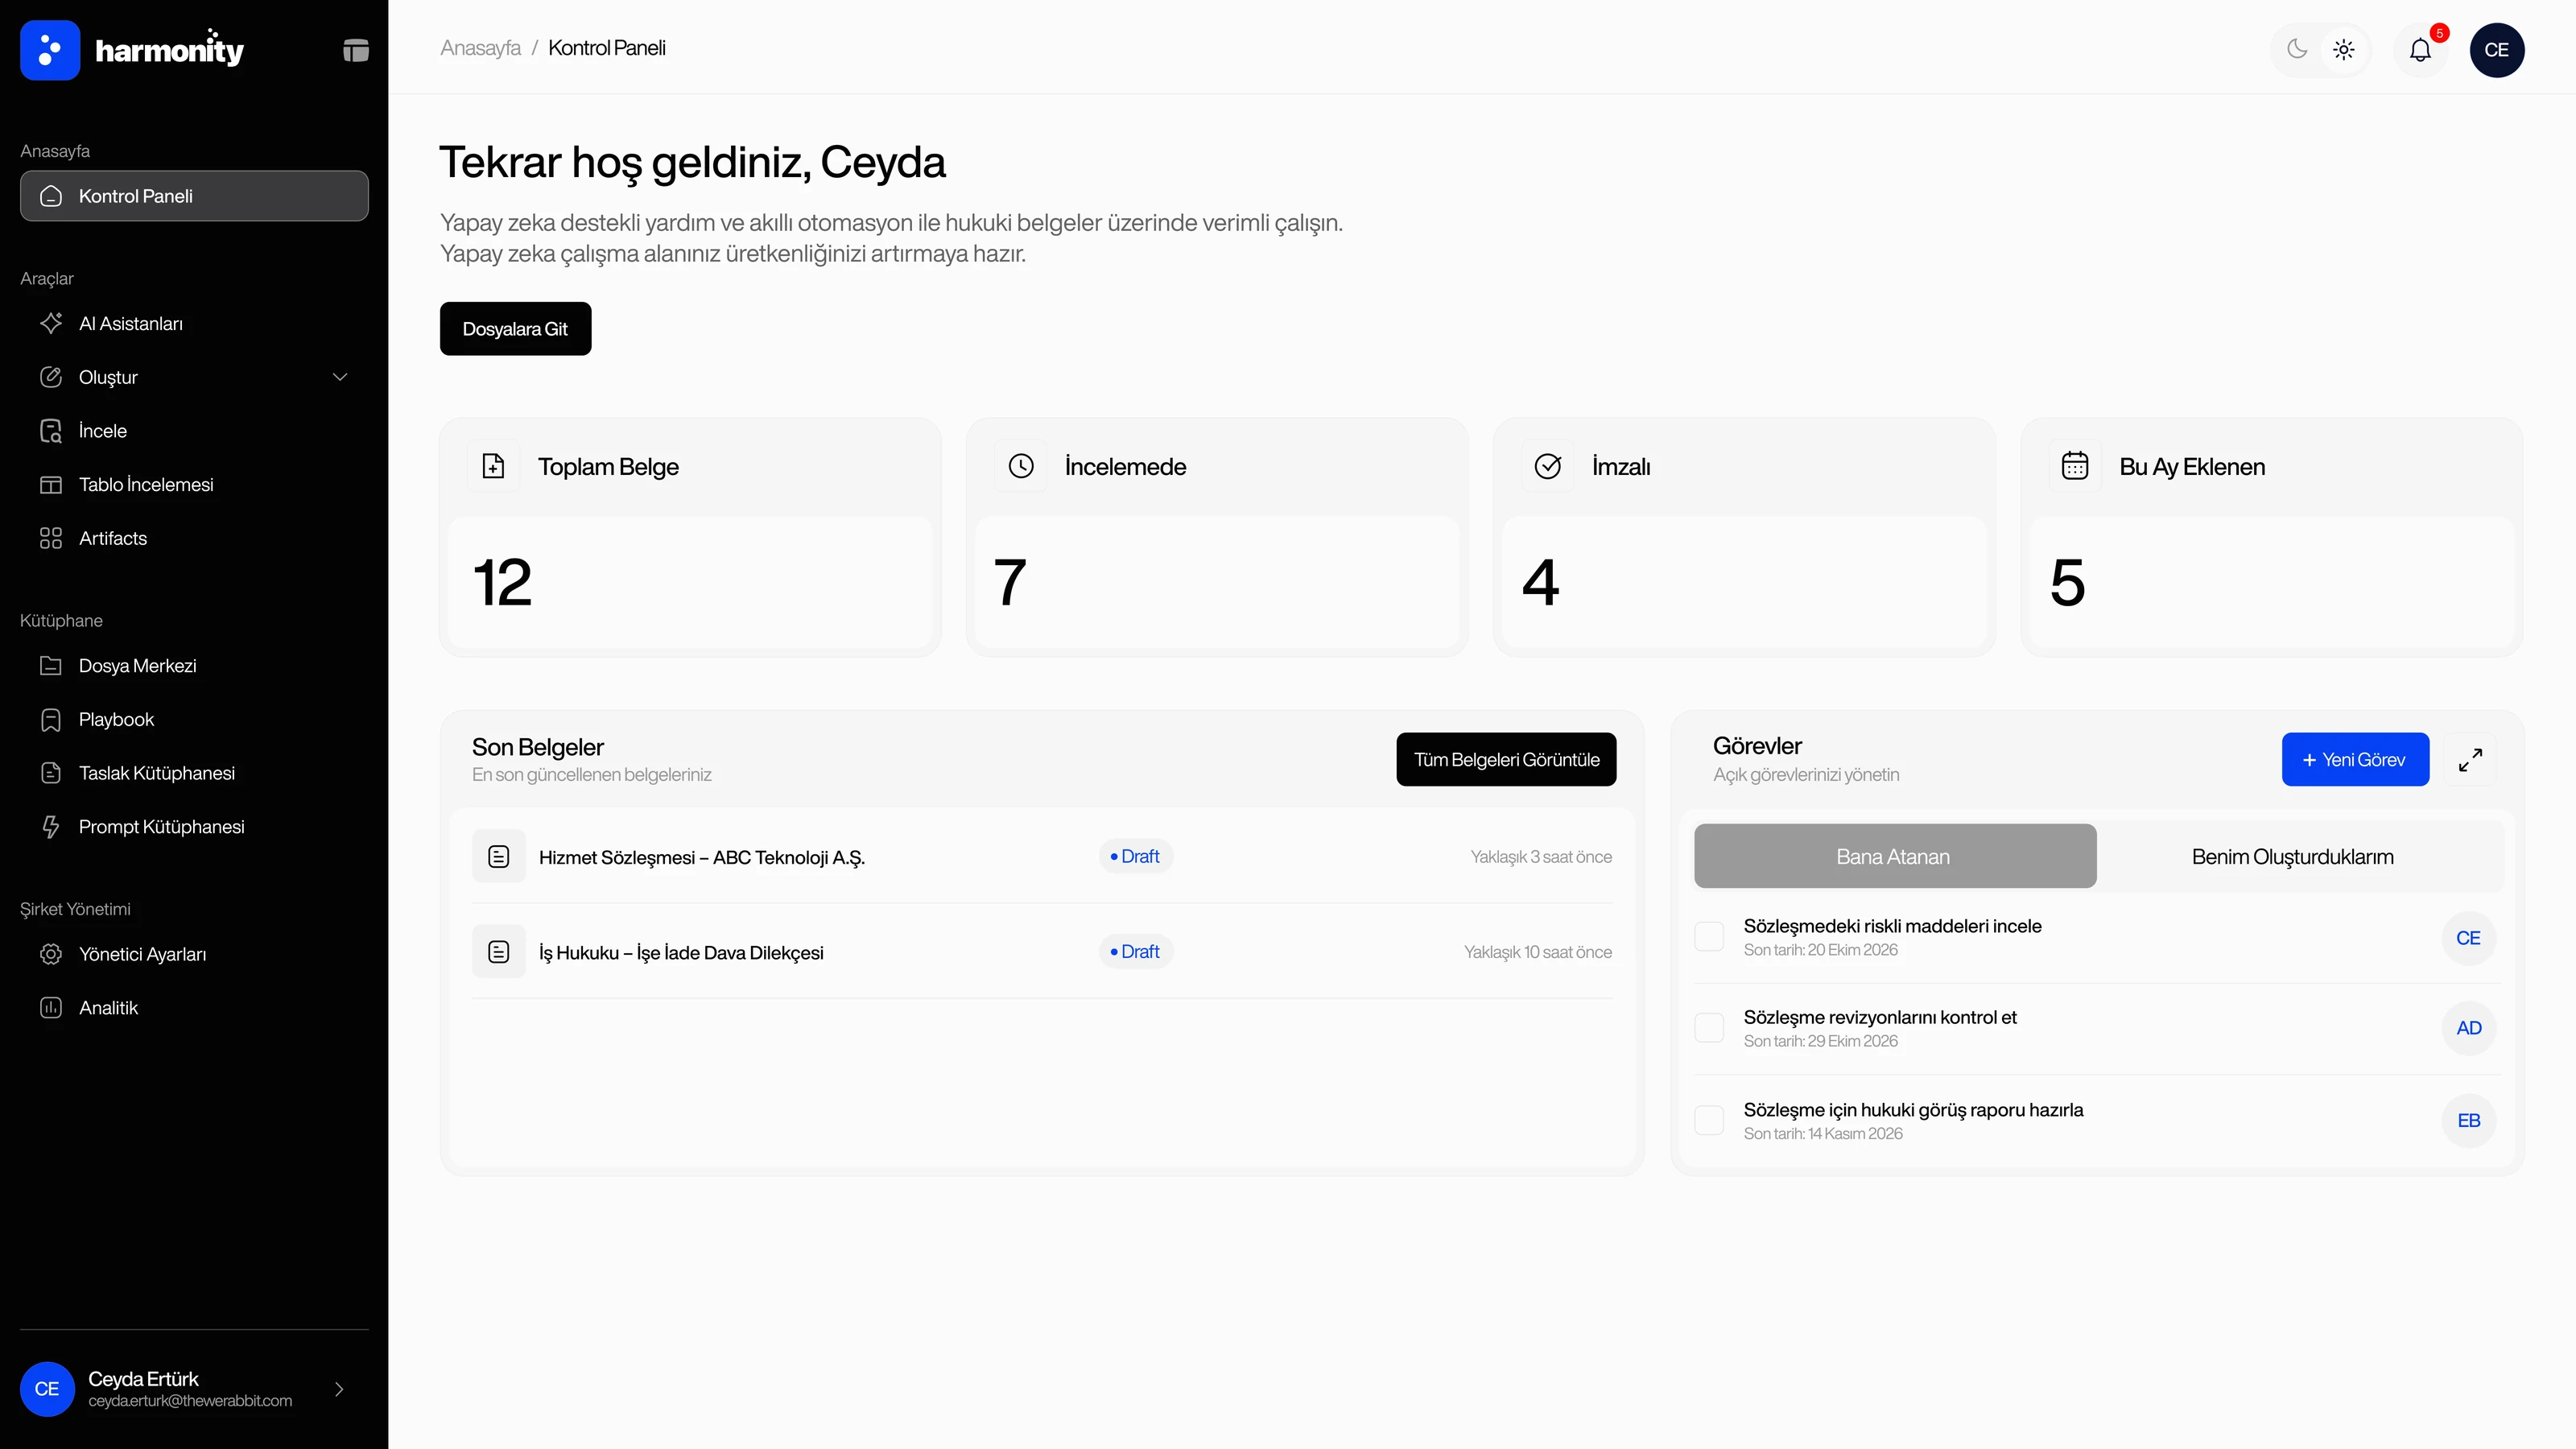Click İmzalı check-circle icon
Screen dimensions: 2576x1449
[1548, 466]
